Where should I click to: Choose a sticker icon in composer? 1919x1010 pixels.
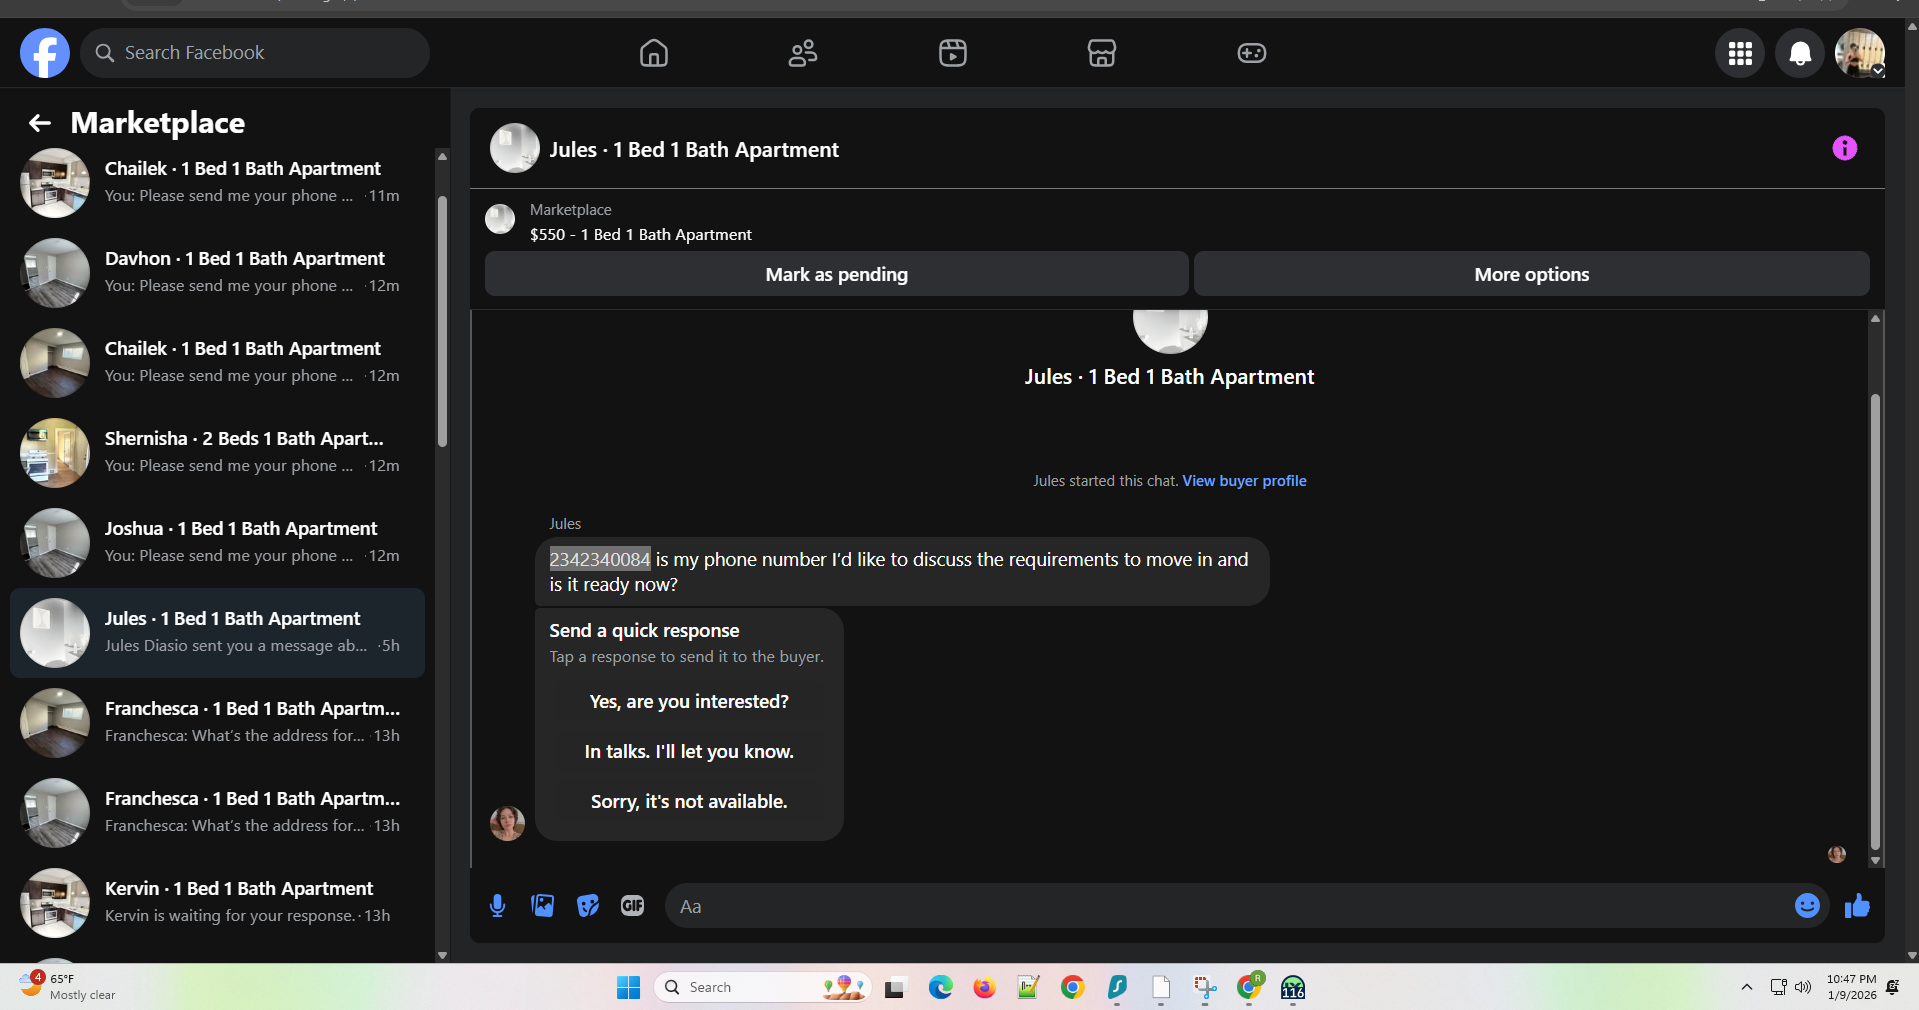click(588, 906)
